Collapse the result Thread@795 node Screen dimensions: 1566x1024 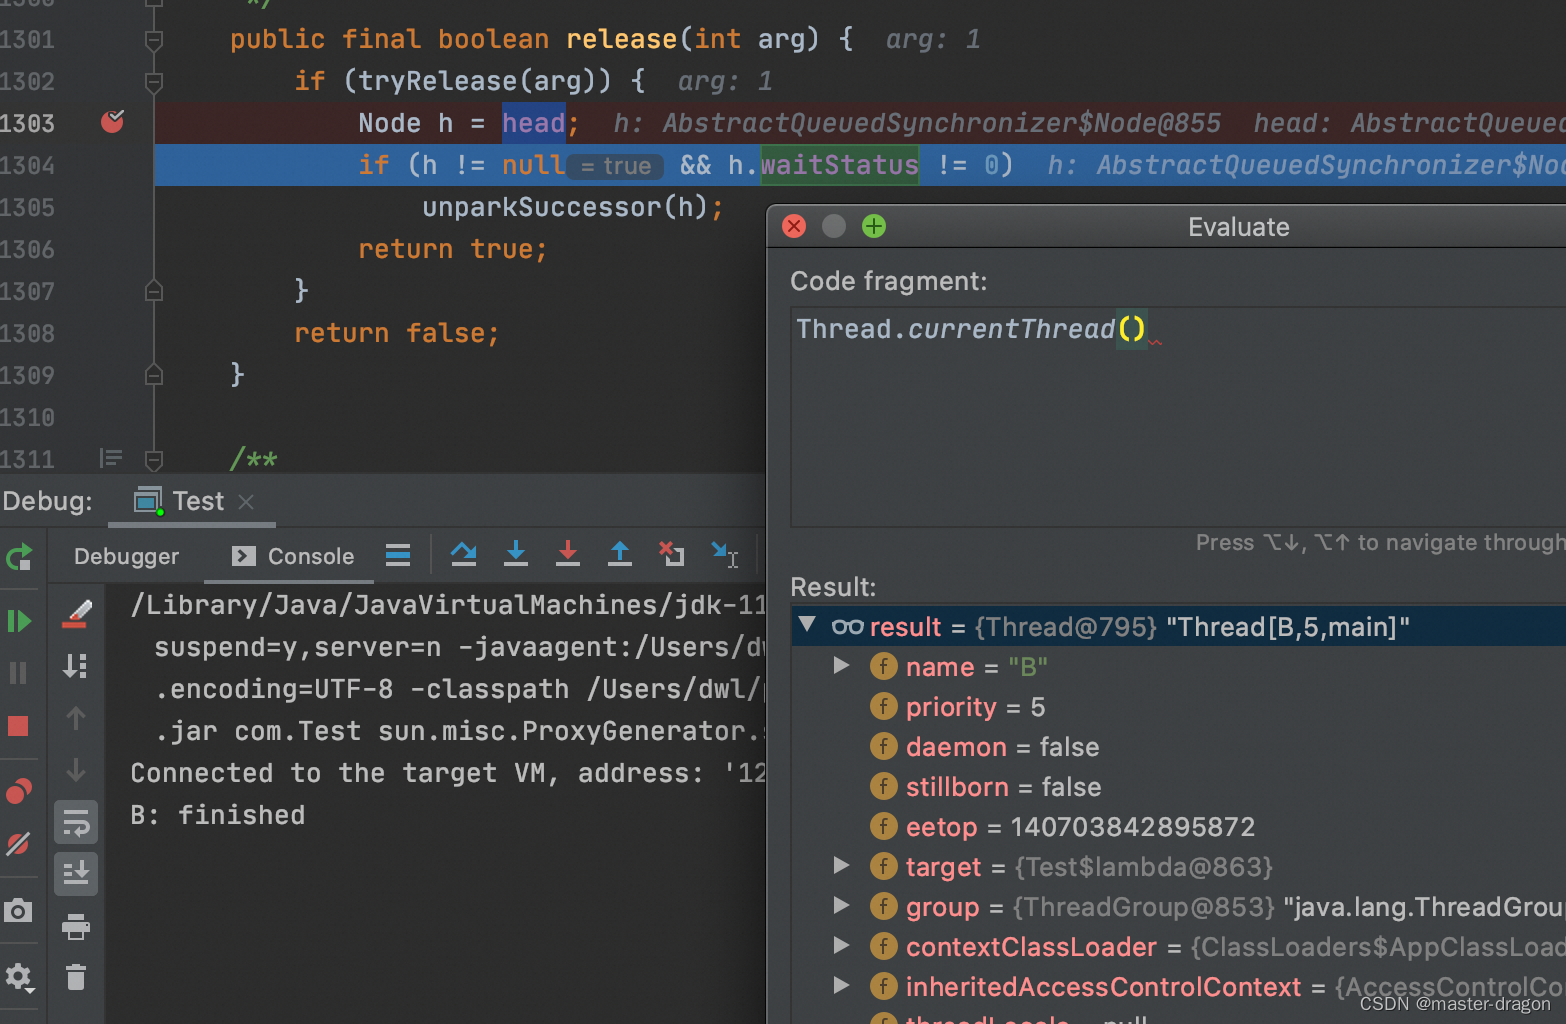click(808, 625)
